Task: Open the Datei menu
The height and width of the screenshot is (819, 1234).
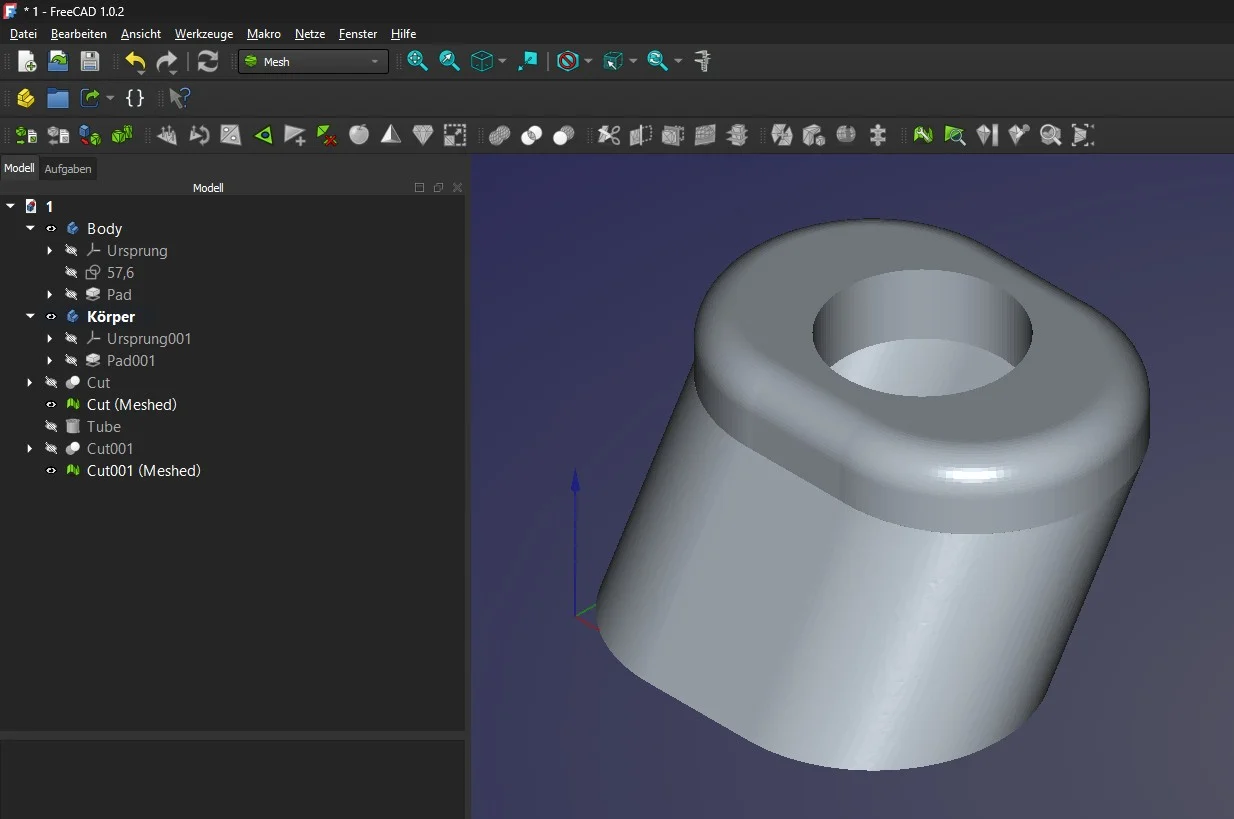Action: (x=23, y=34)
